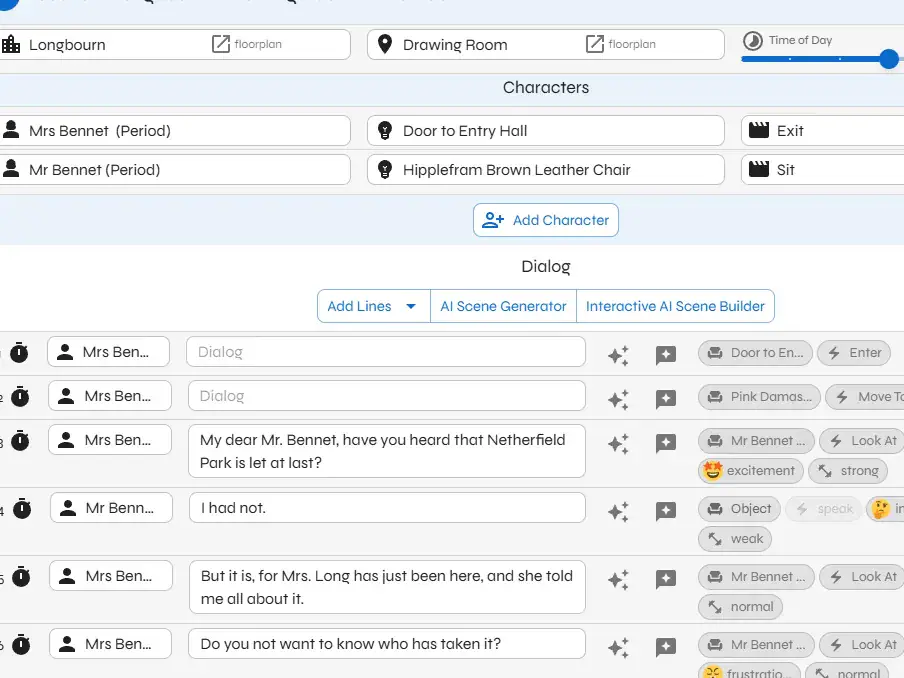Click the Add Character button

tap(545, 220)
